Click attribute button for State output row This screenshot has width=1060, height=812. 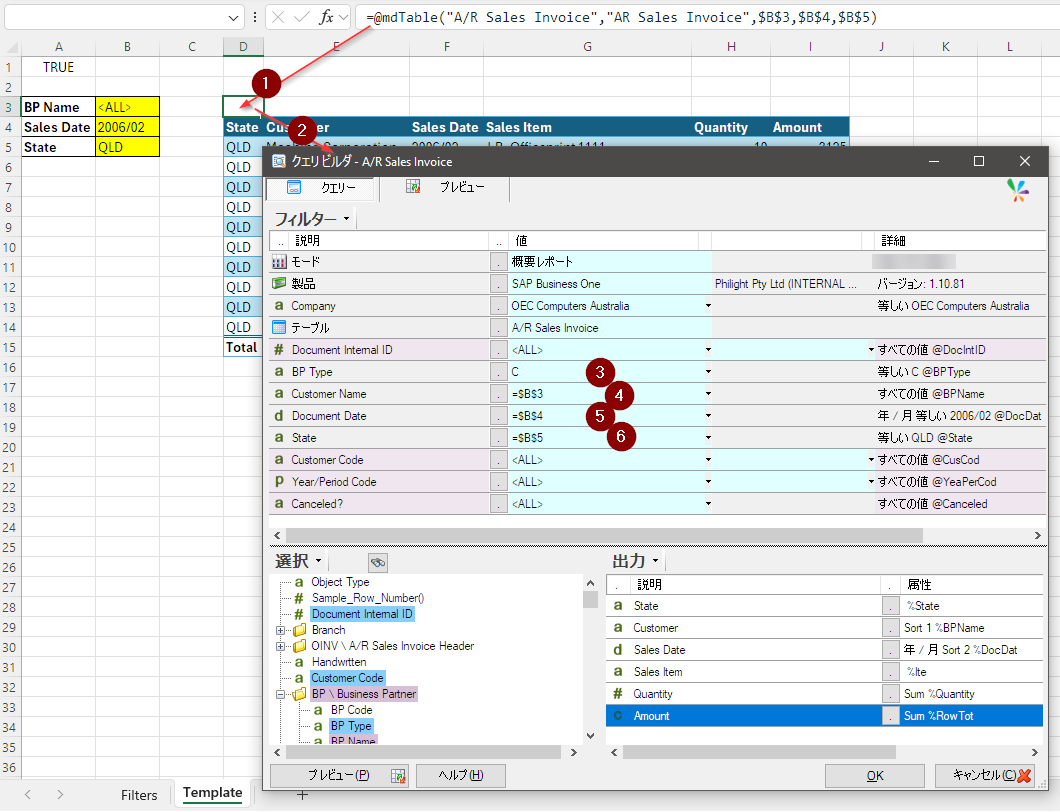pos(891,606)
